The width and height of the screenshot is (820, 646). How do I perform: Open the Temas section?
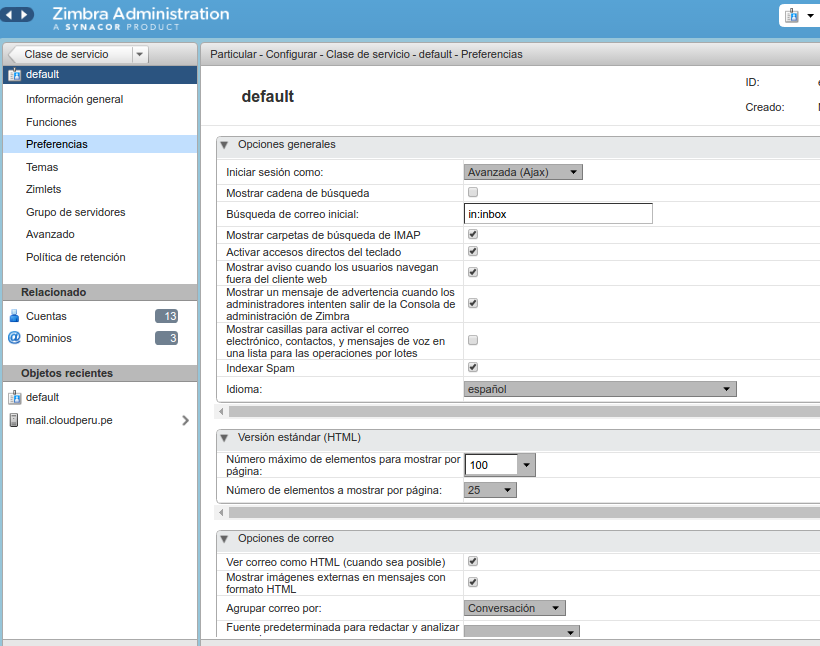coord(42,167)
